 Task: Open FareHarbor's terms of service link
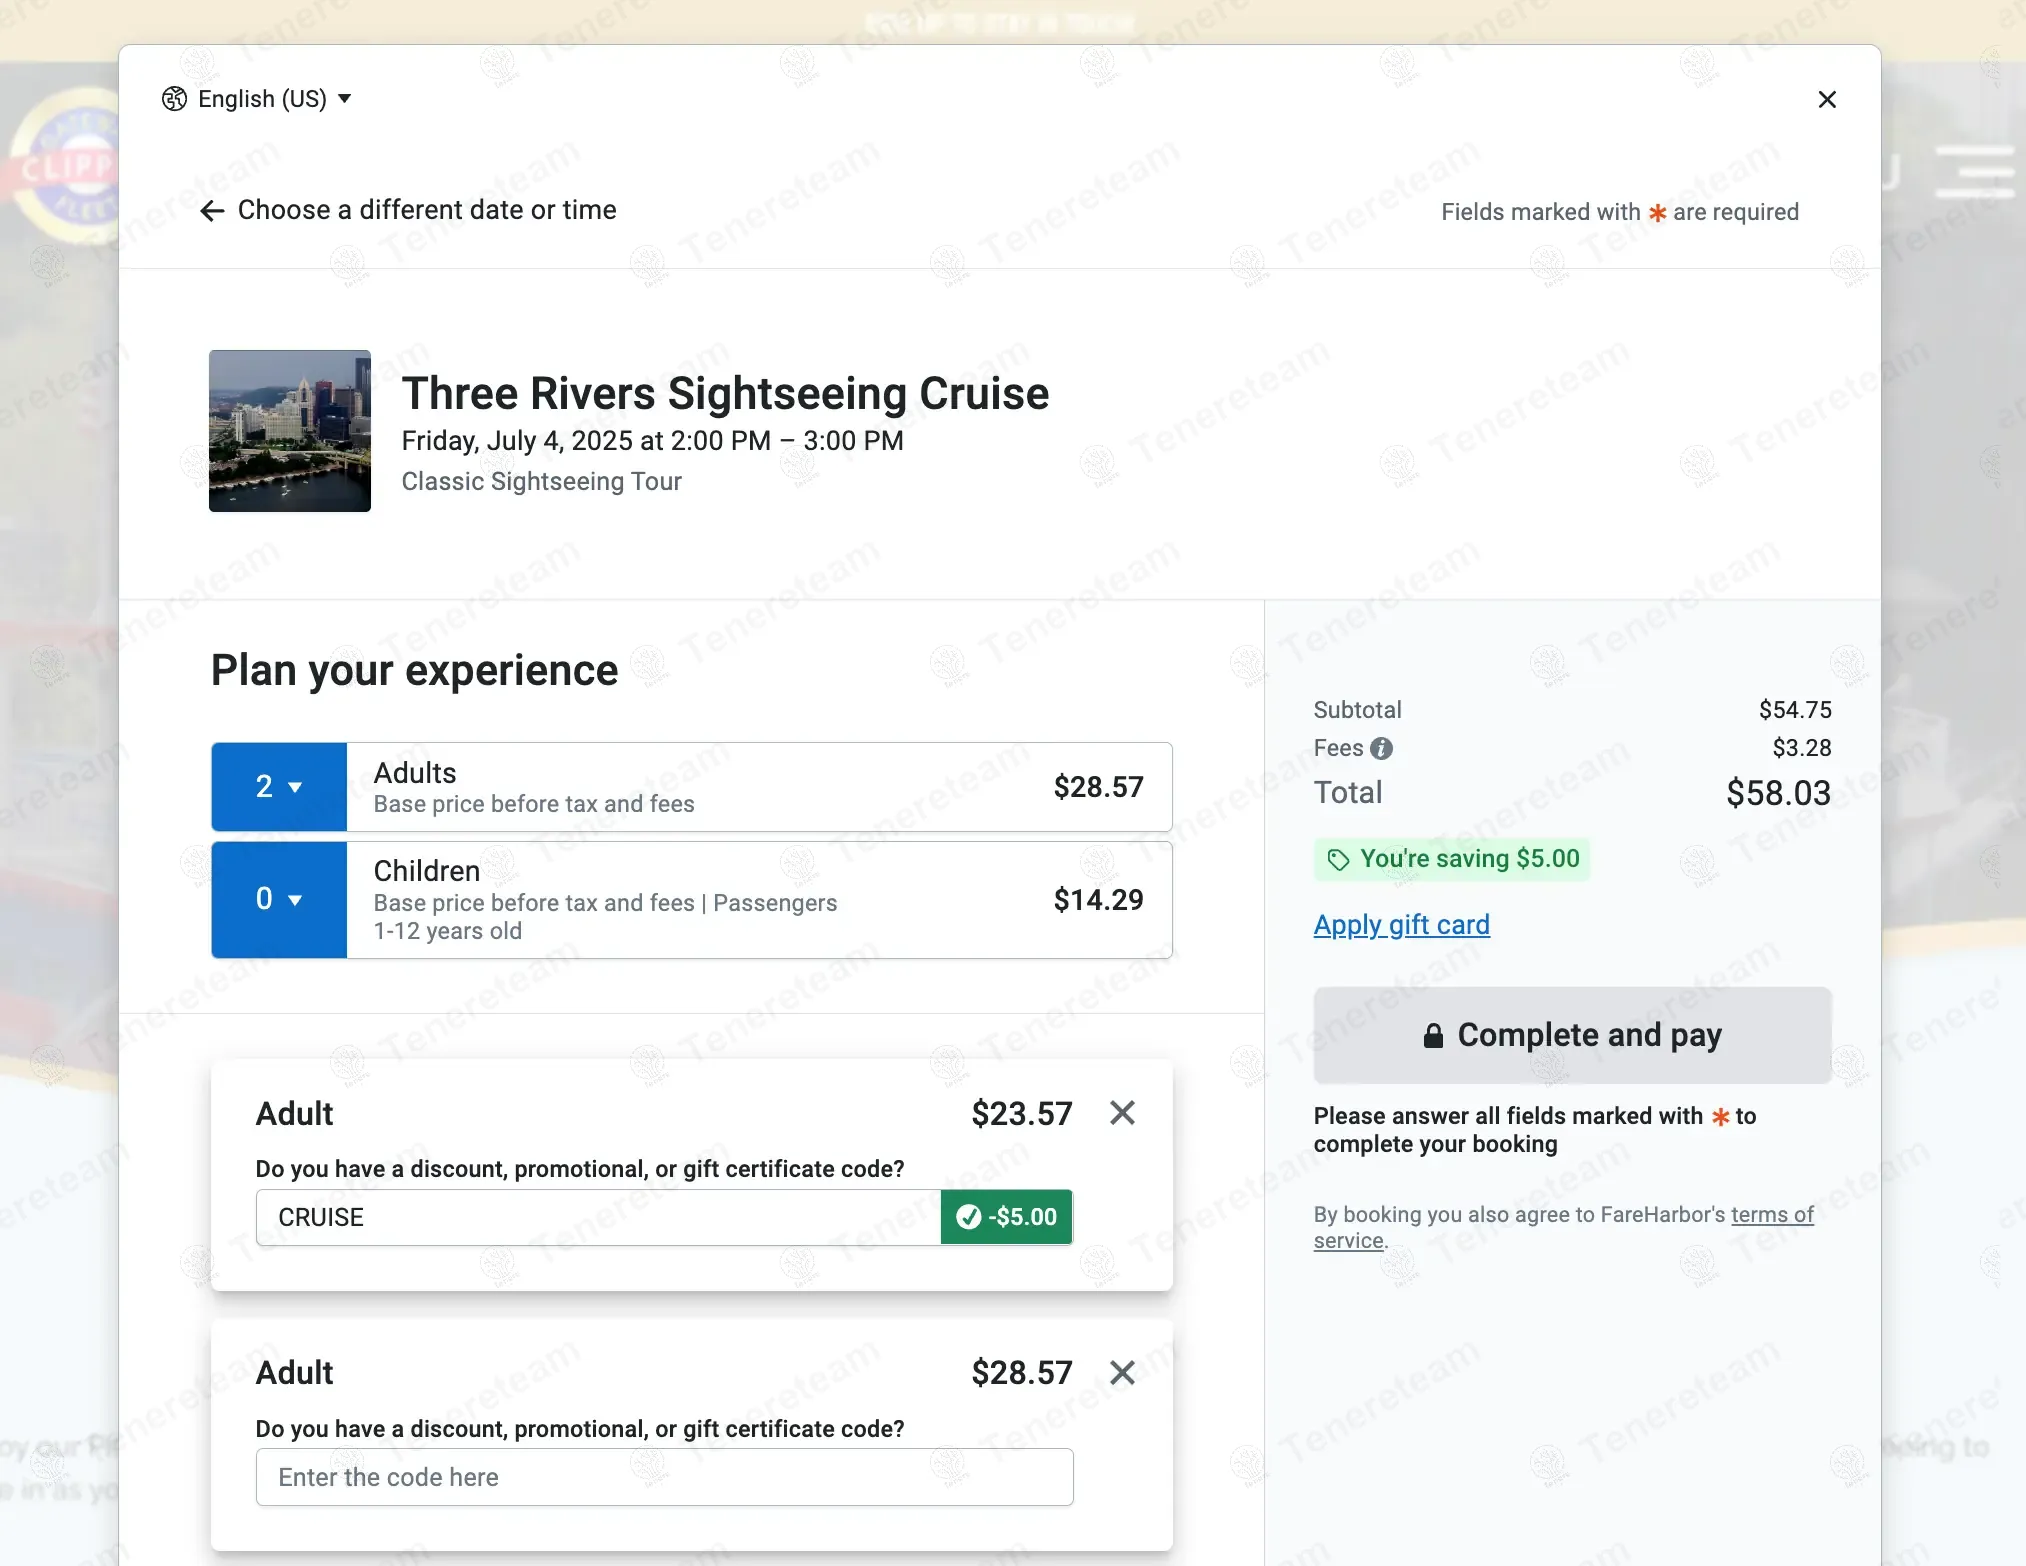click(x=1771, y=1215)
